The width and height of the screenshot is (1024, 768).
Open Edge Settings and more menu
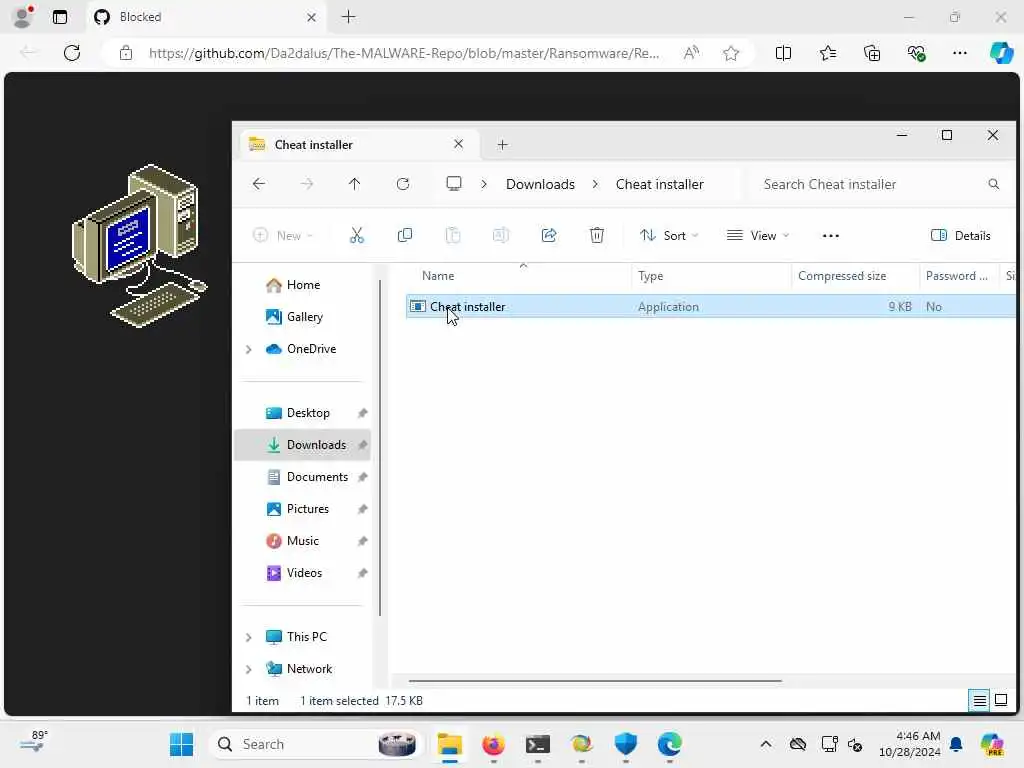tap(959, 53)
